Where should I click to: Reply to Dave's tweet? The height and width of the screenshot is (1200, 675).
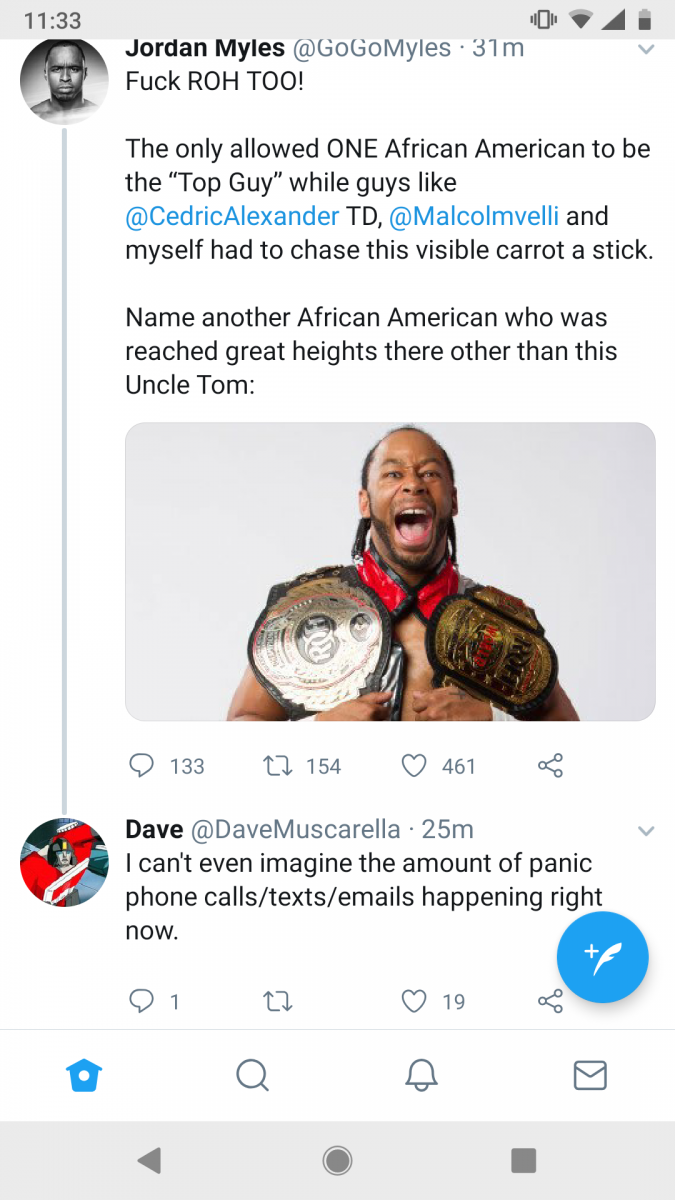142,1001
